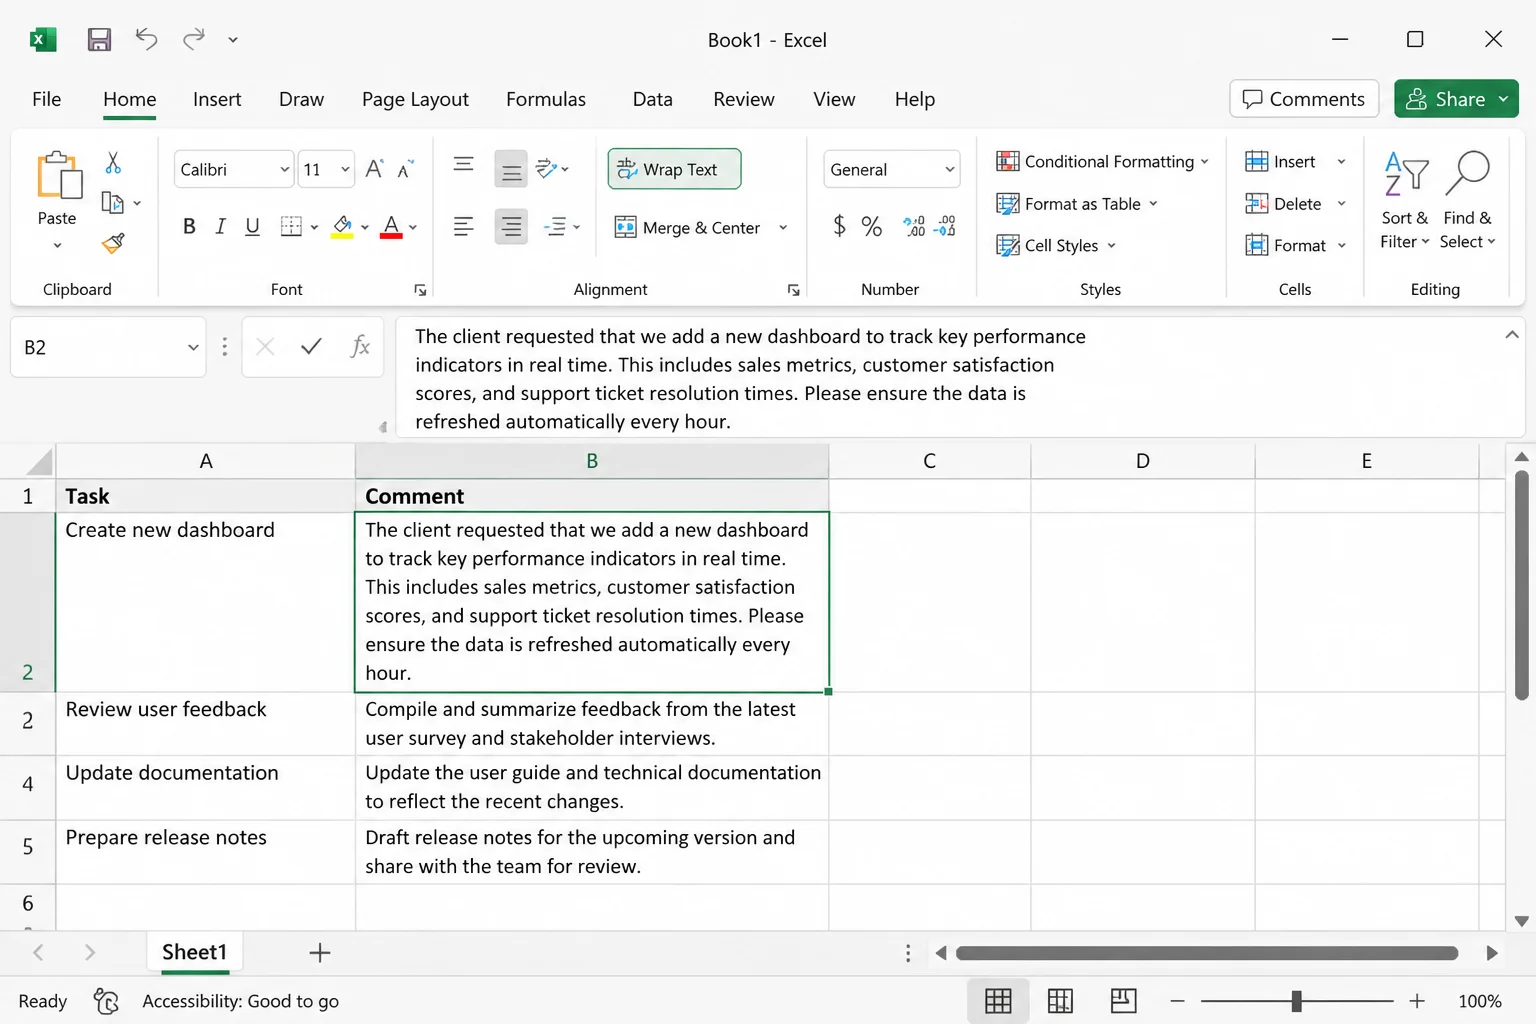Switch to the Insert tab
Image resolution: width=1536 pixels, height=1024 pixels.
click(x=217, y=99)
